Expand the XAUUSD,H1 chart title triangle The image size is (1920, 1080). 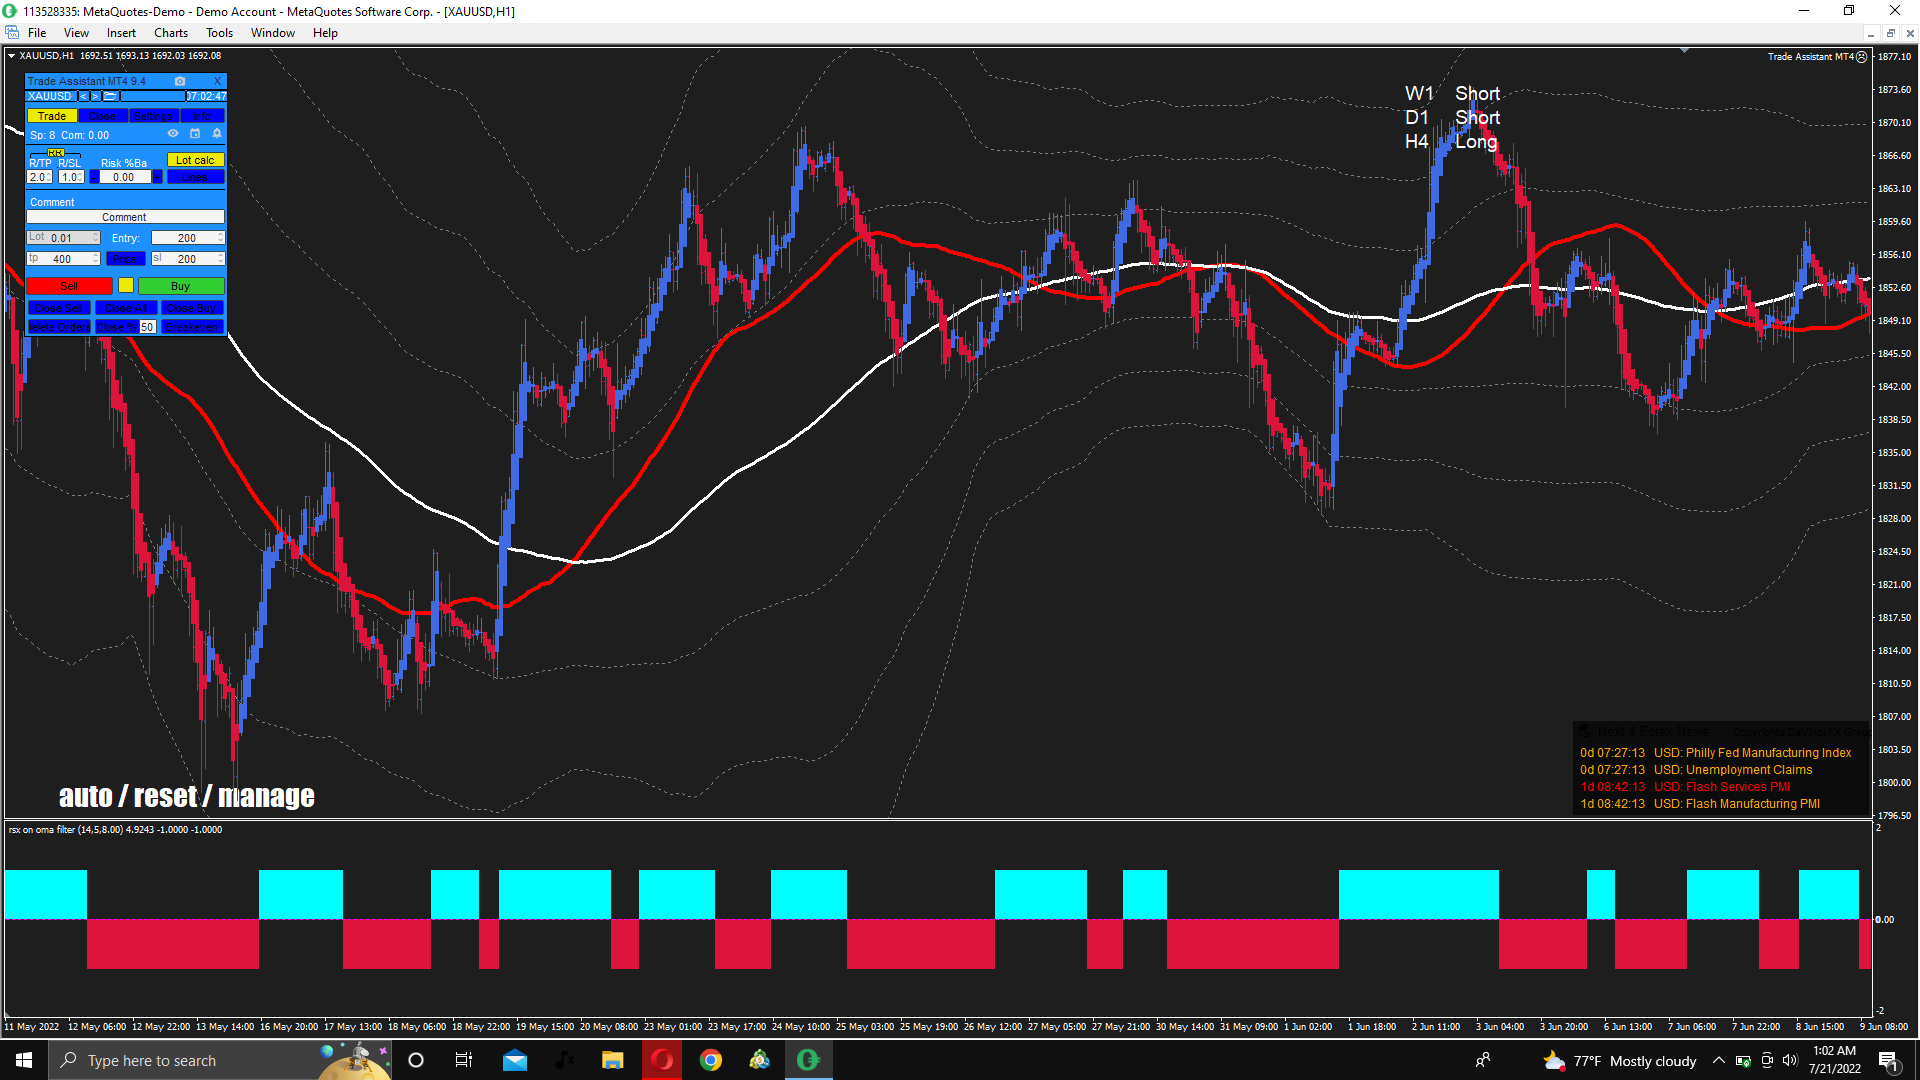(x=12, y=56)
